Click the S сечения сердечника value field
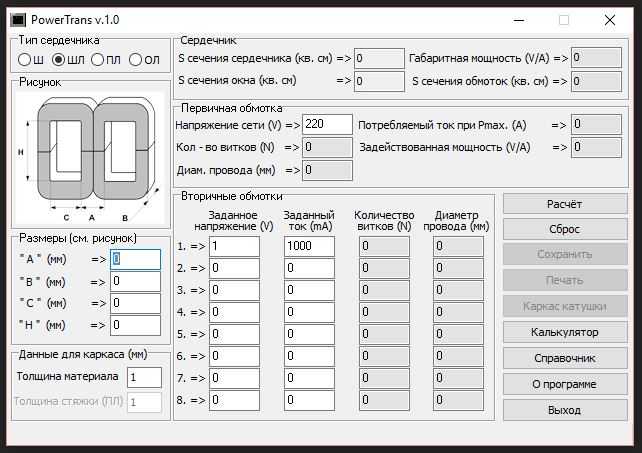The width and height of the screenshot is (642, 453). tap(379, 58)
